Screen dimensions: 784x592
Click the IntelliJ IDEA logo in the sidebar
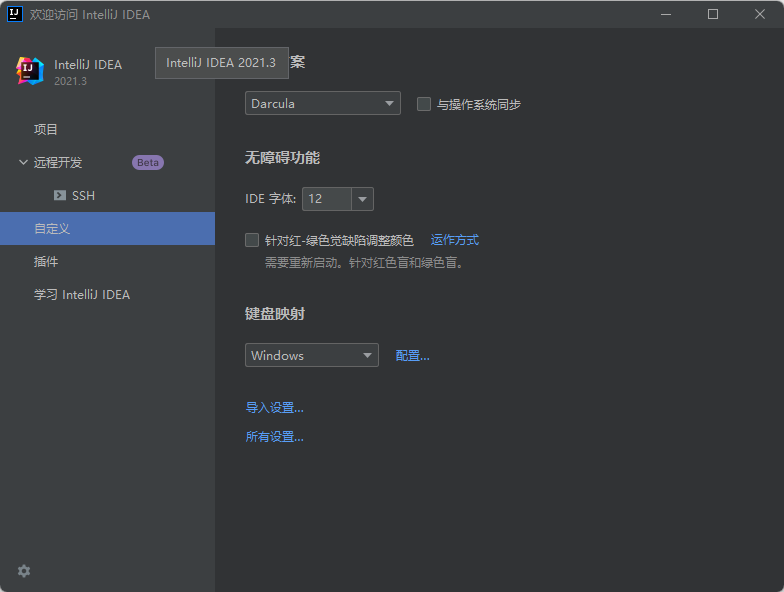(30, 70)
